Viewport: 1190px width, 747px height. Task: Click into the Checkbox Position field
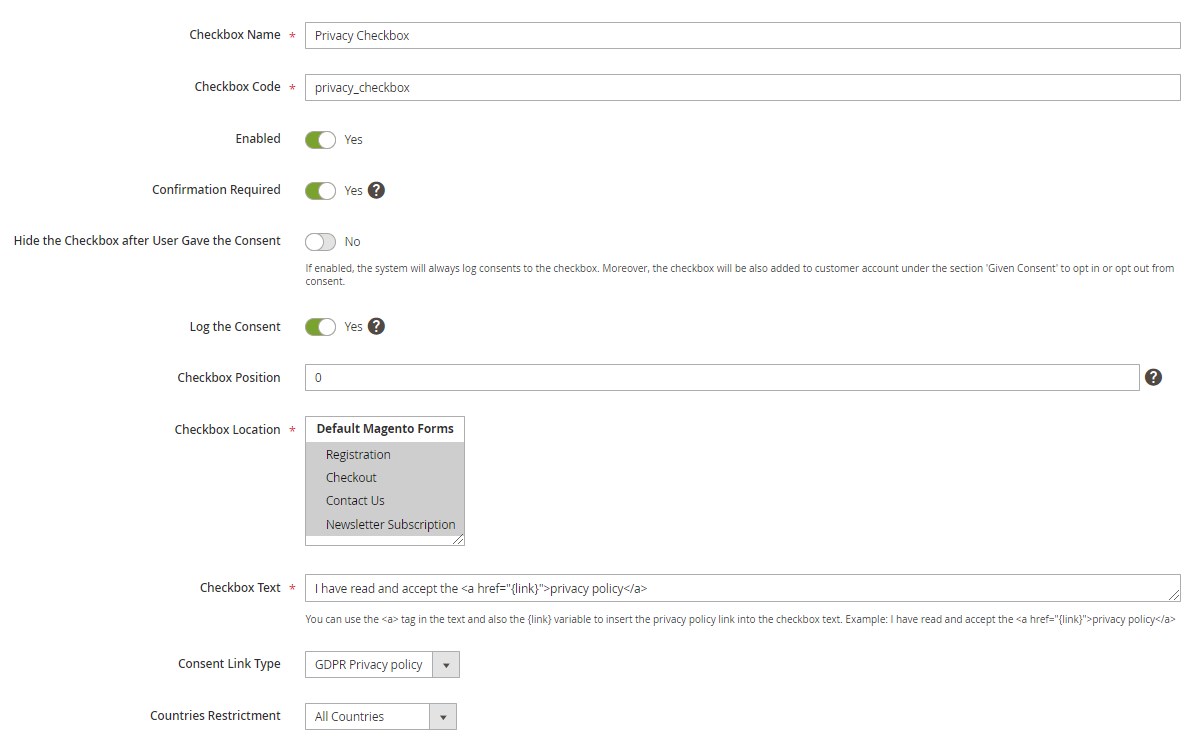point(721,378)
